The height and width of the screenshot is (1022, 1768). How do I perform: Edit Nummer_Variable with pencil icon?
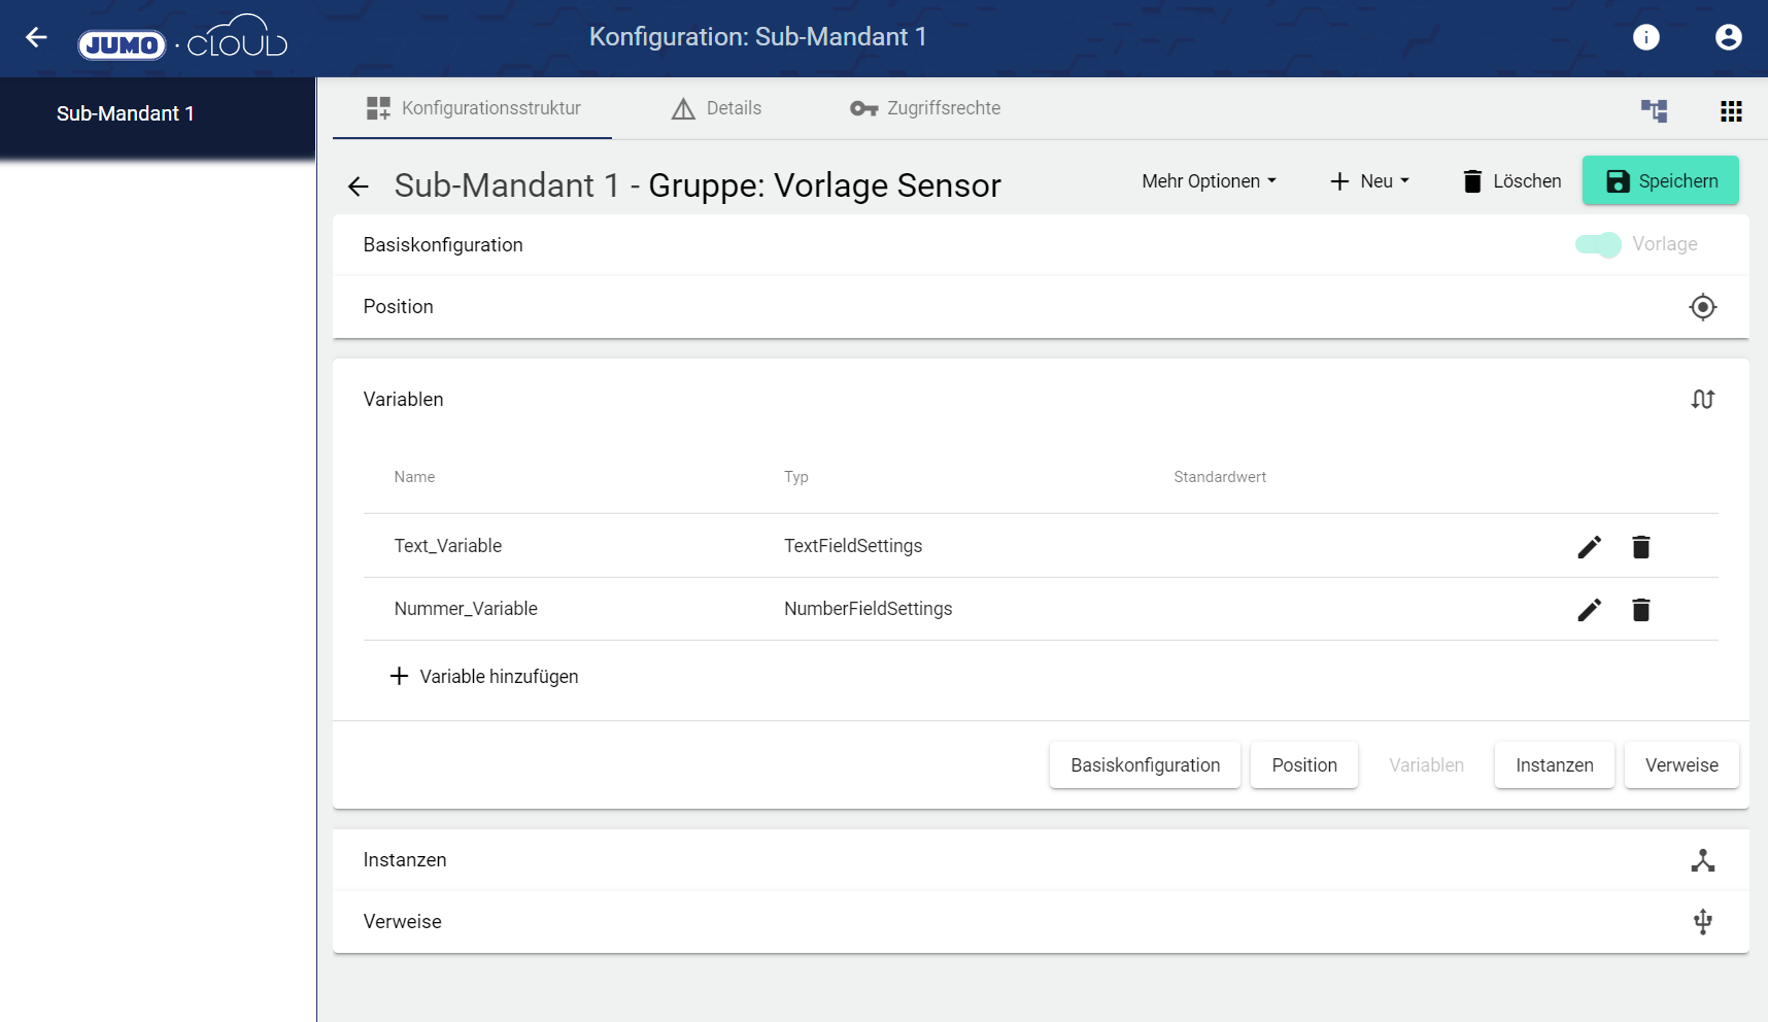1589,610
